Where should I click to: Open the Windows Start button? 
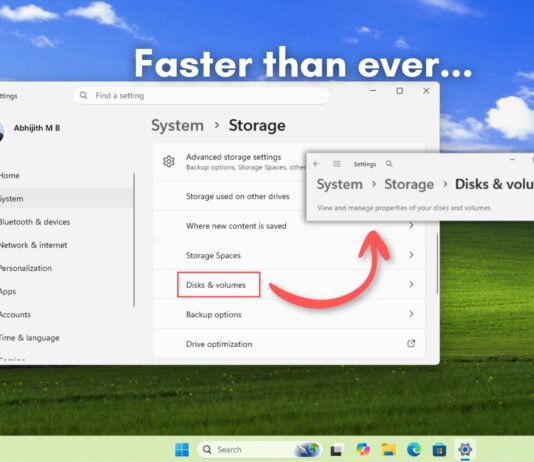(182, 449)
